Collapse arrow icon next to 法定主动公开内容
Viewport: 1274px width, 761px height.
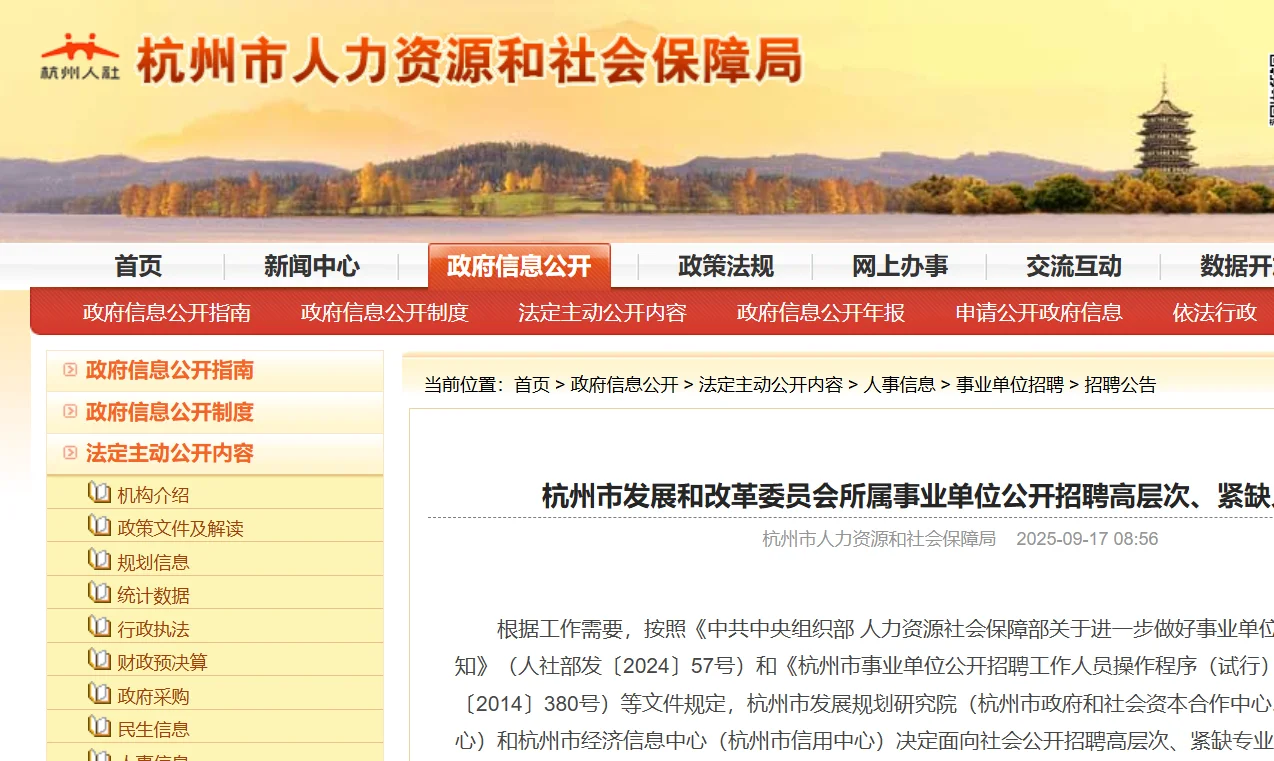pyautogui.click(x=70, y=453)
